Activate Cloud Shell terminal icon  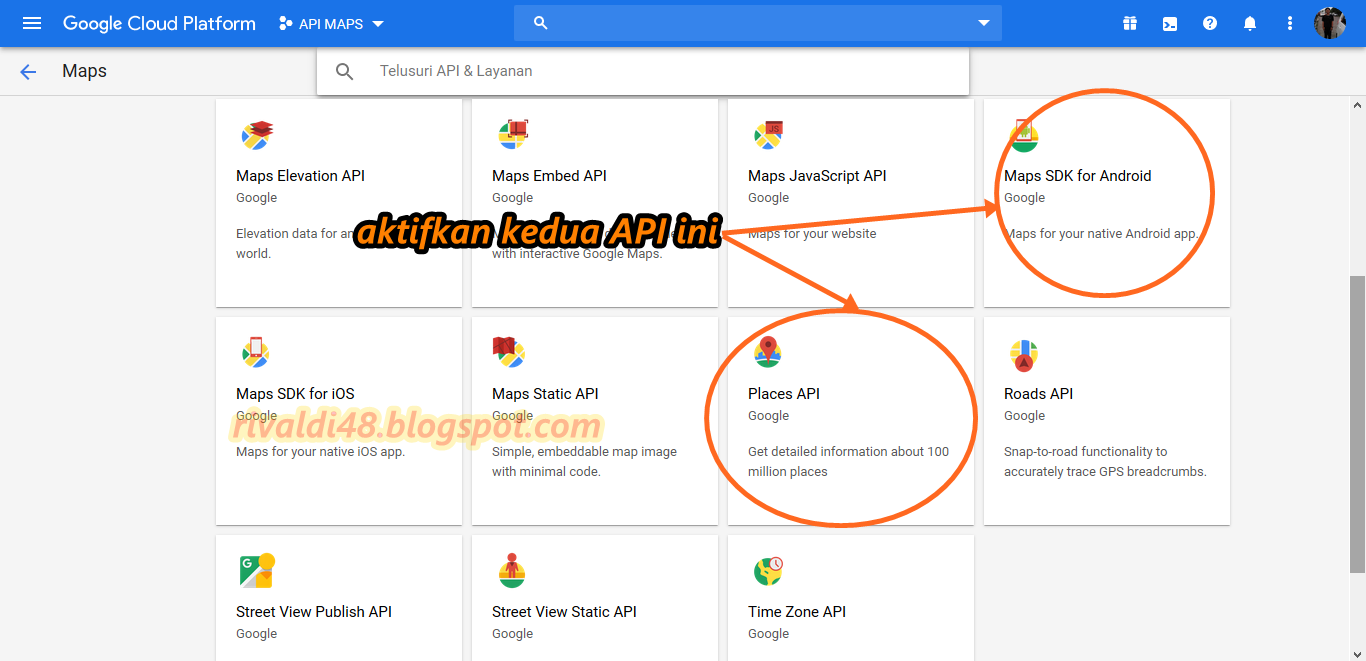(x=1170, y=23)
